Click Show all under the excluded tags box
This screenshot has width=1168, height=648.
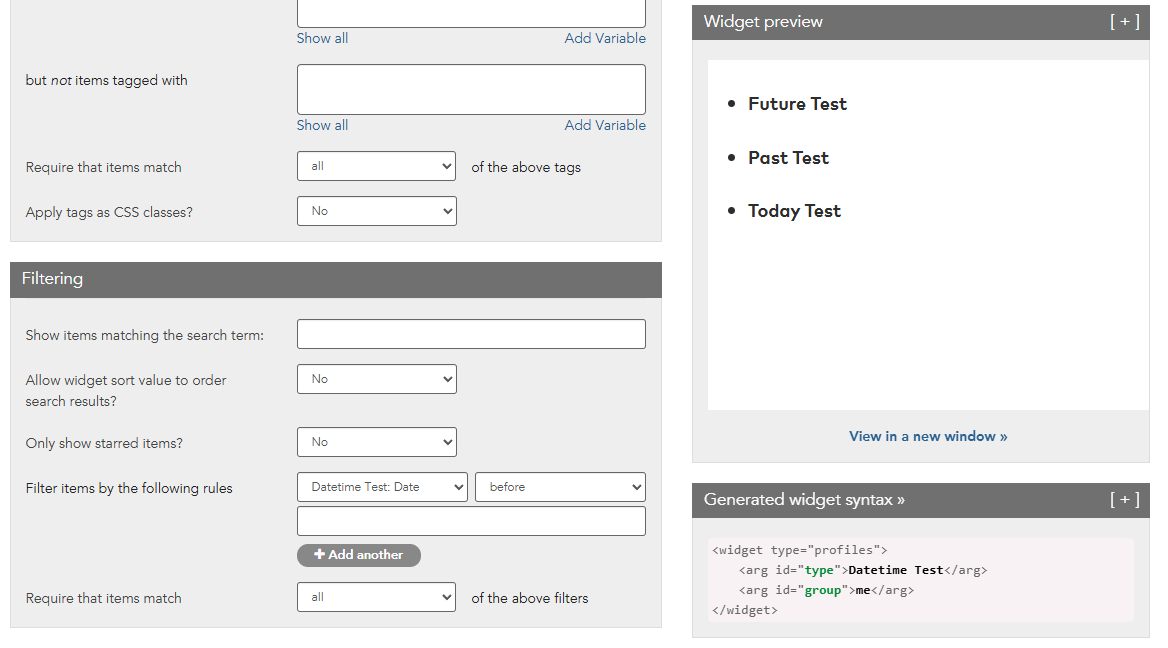coord(322,125)
